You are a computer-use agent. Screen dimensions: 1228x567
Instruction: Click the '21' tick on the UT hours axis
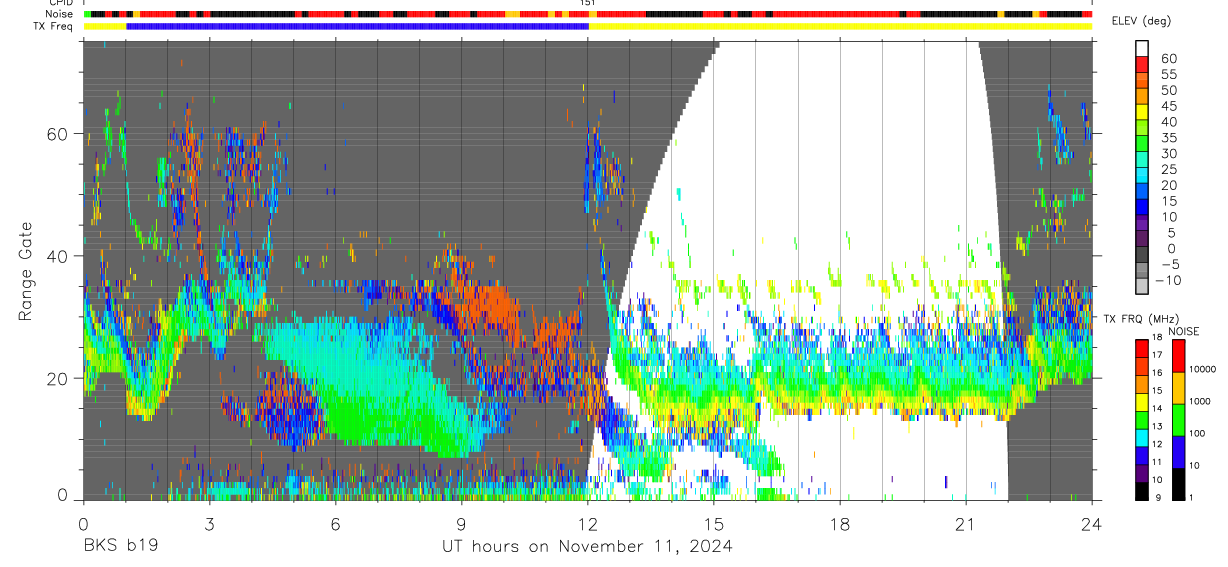coord(966,523)
